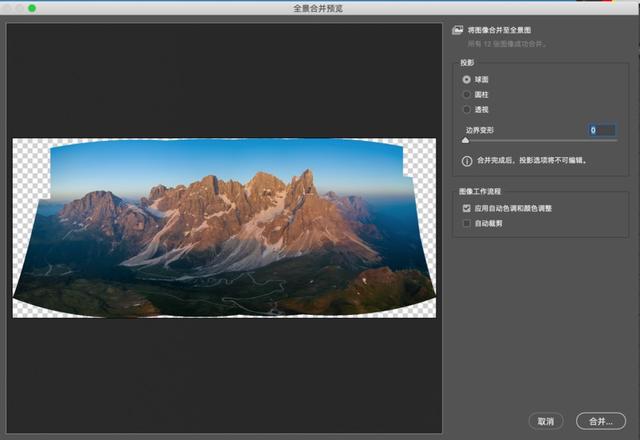Click the 边界变形 label text
This screenshot has height=440, width=640.
point(480,130)
